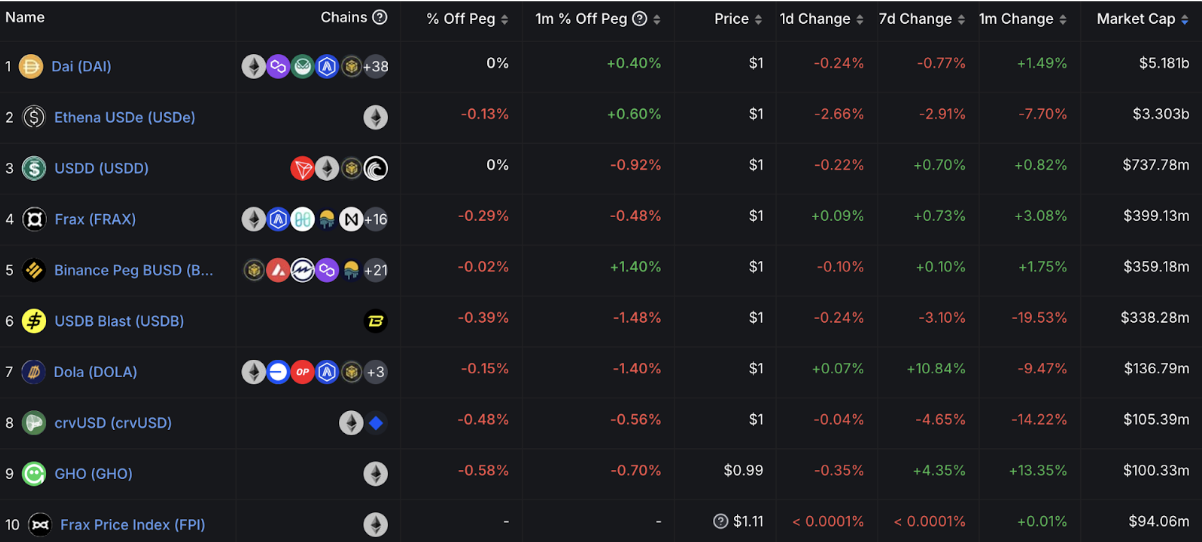1202x542 pixels.
Task: Click the question mark icon next to $1.11
Action: 720,522
